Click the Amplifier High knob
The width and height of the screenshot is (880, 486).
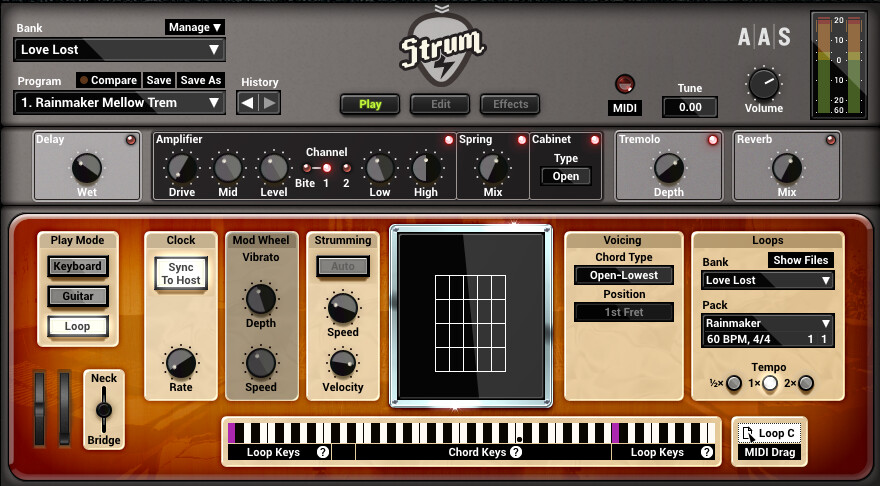tap(426, 167)
